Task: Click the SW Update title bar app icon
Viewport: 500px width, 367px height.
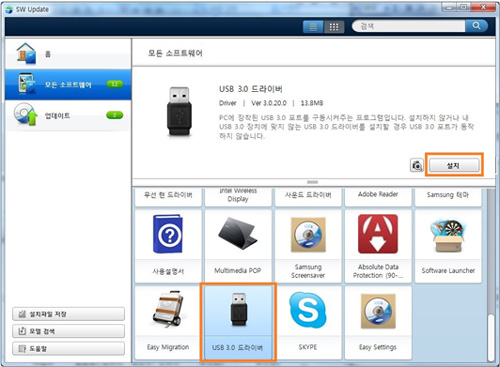Action: pyautogui.click(x=9, y=9)
